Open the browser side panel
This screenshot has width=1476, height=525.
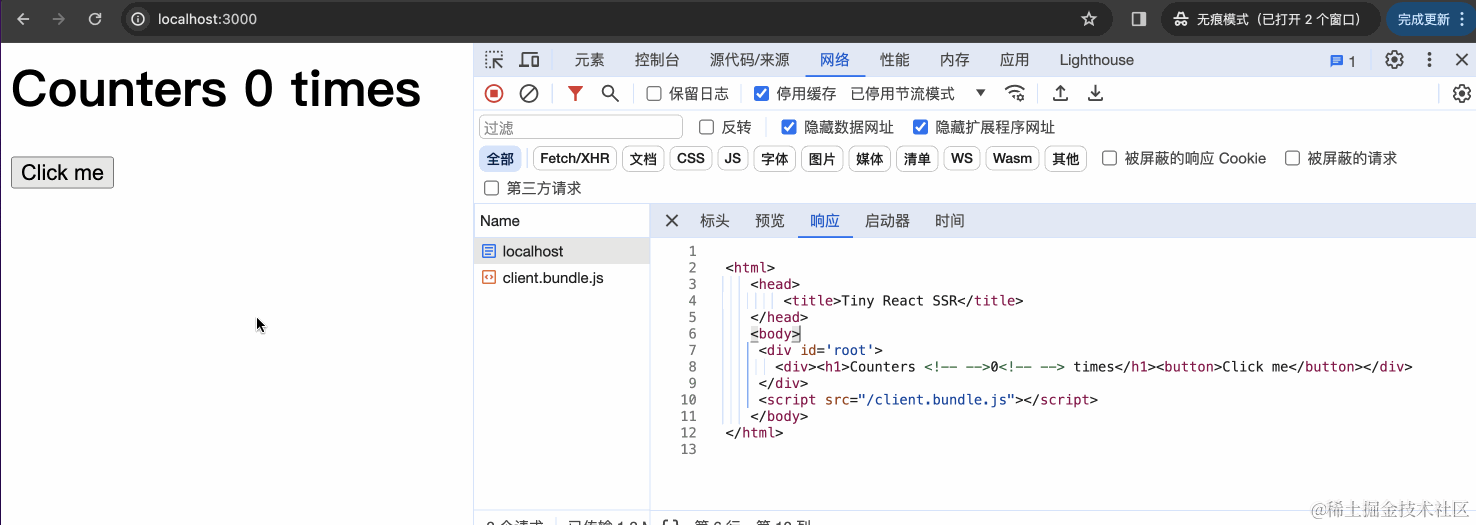click(1138, 19)
